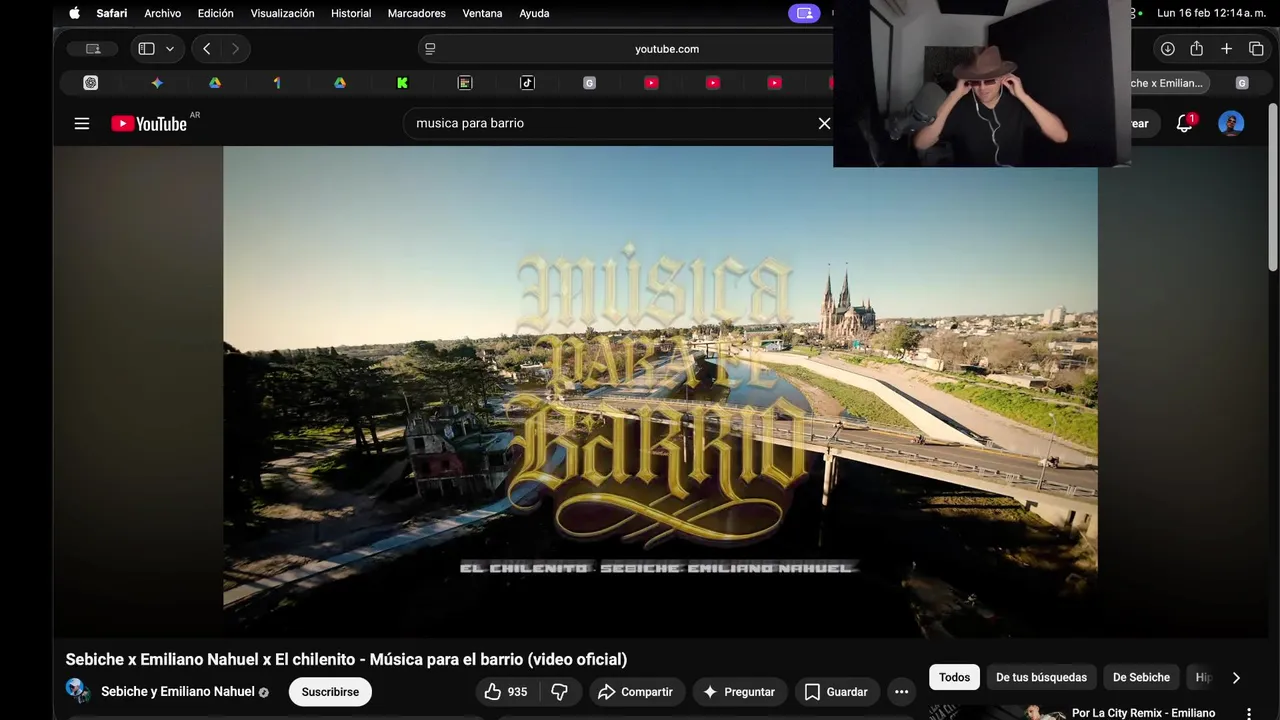Subscribe with the Suscribirse button
Screen dimensions: 1280x720
click(330, 691)
